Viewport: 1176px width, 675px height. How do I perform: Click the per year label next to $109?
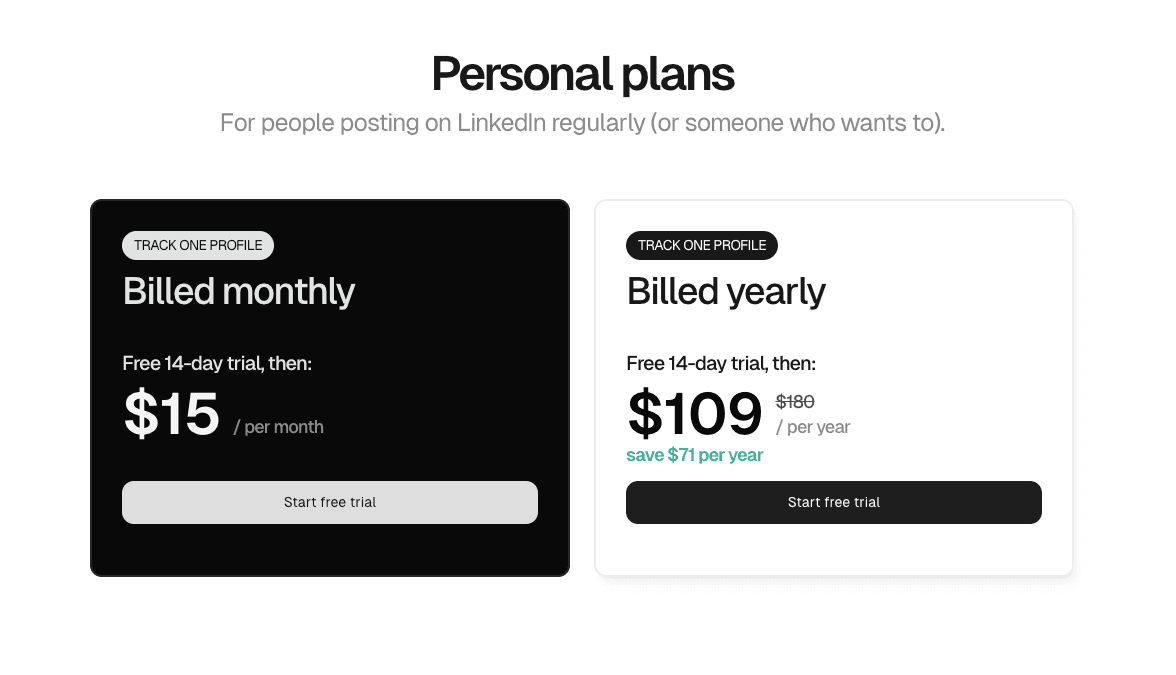click(813, 426)
